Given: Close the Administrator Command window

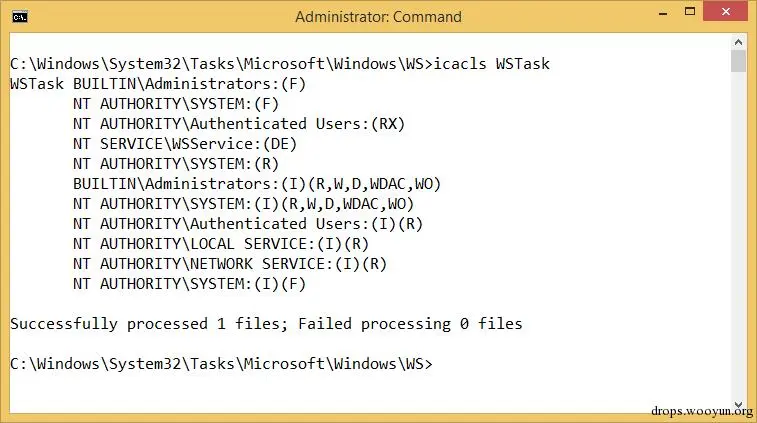Looking at the screenshot, I should click(726, 12).
